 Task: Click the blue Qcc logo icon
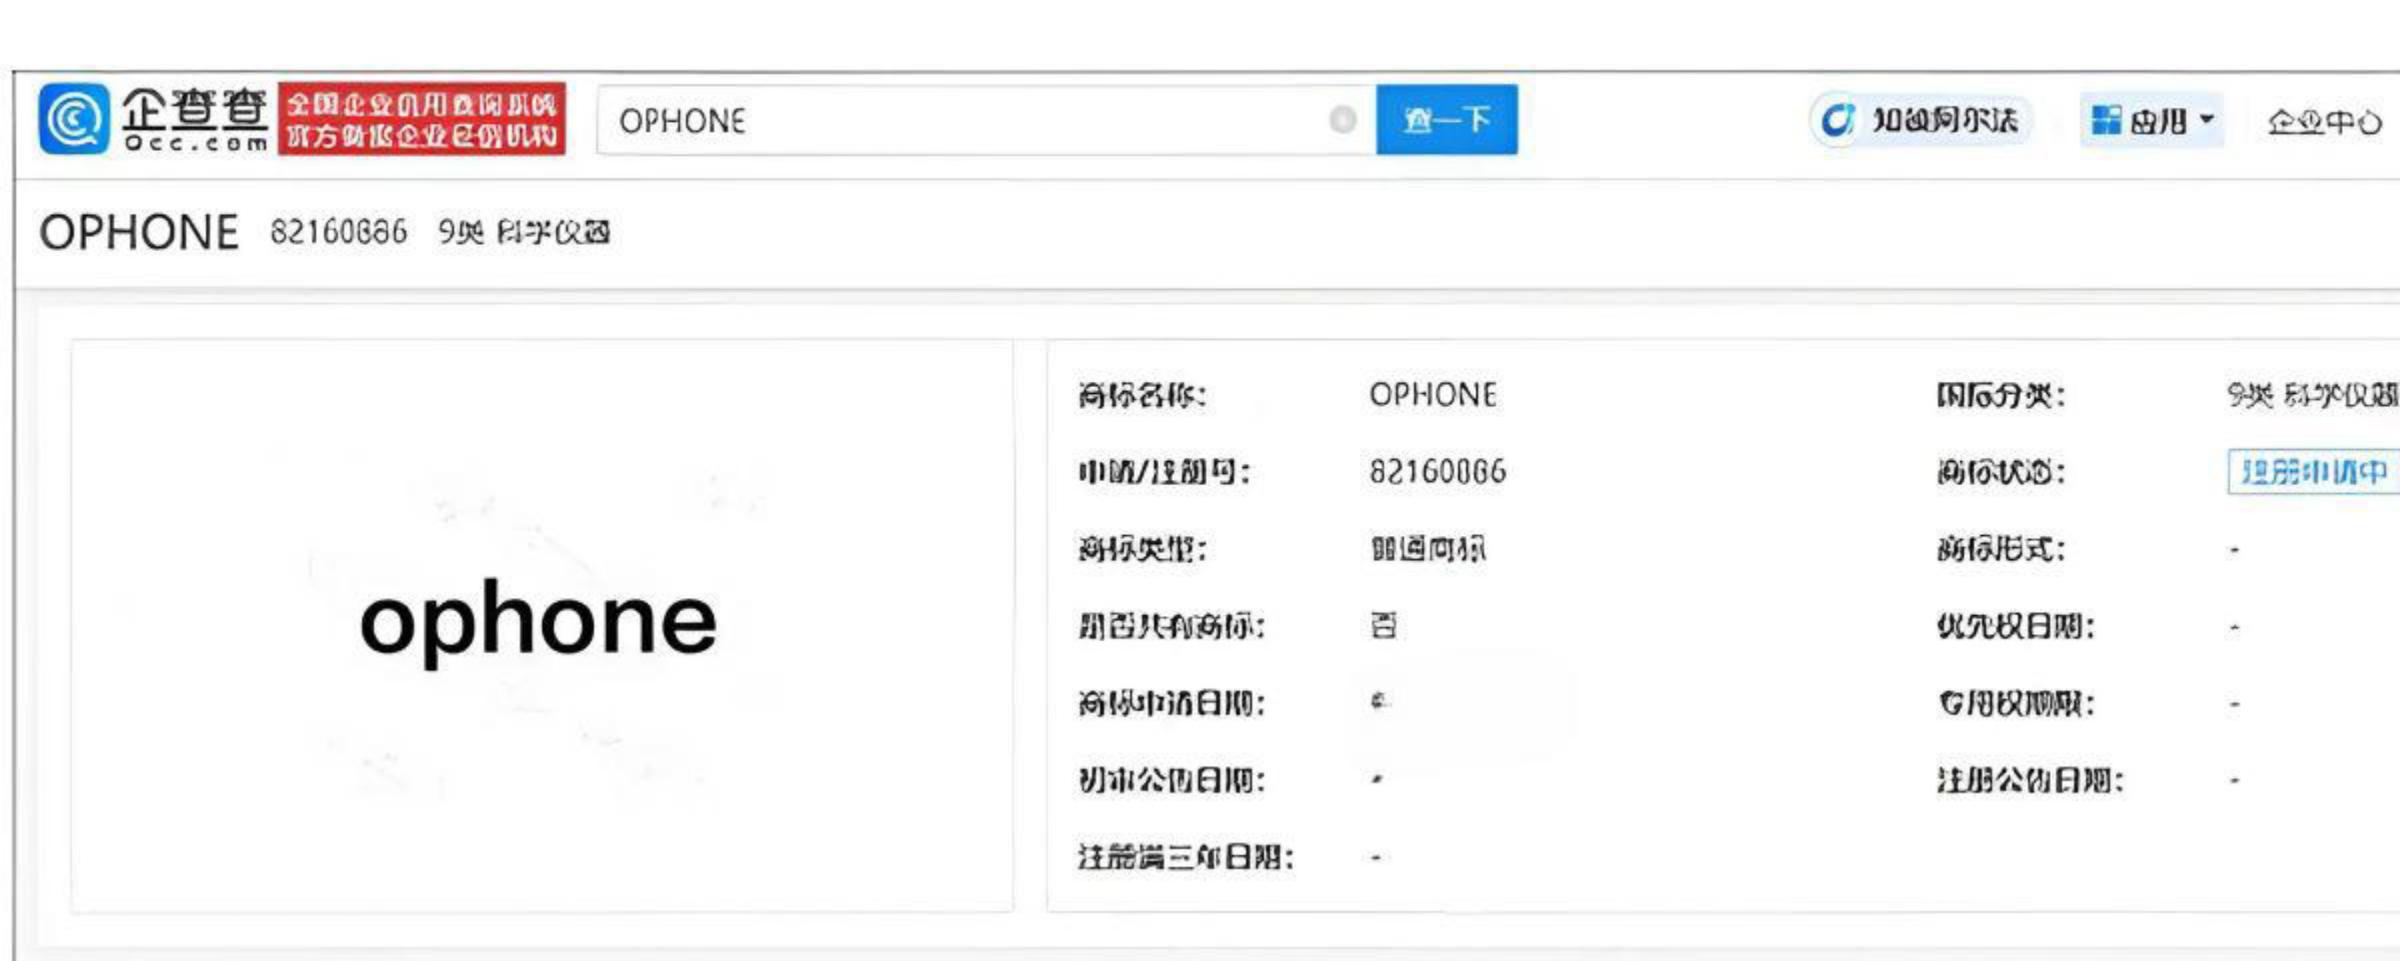(x=74, y=119)
